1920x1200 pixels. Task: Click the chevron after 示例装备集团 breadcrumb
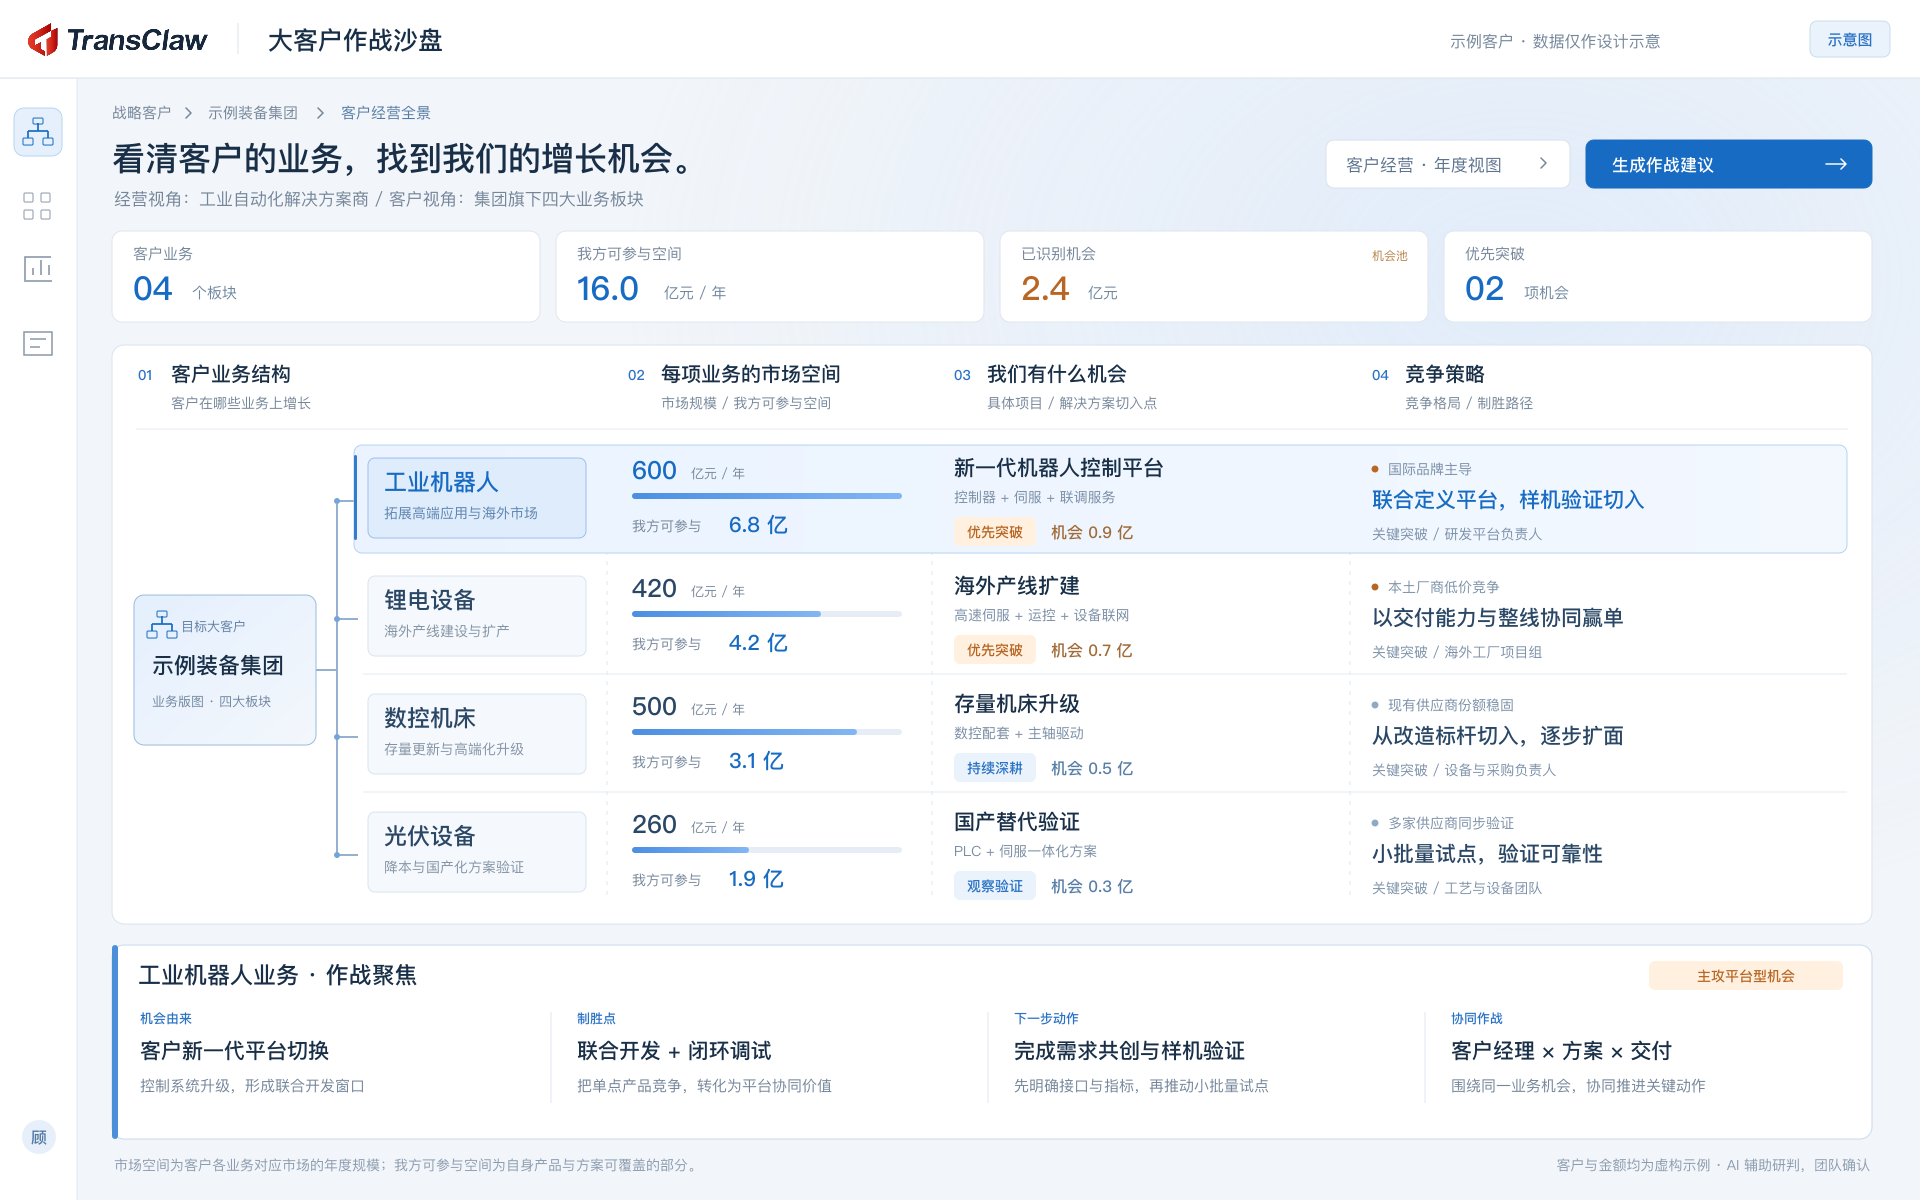click(320, 113)
